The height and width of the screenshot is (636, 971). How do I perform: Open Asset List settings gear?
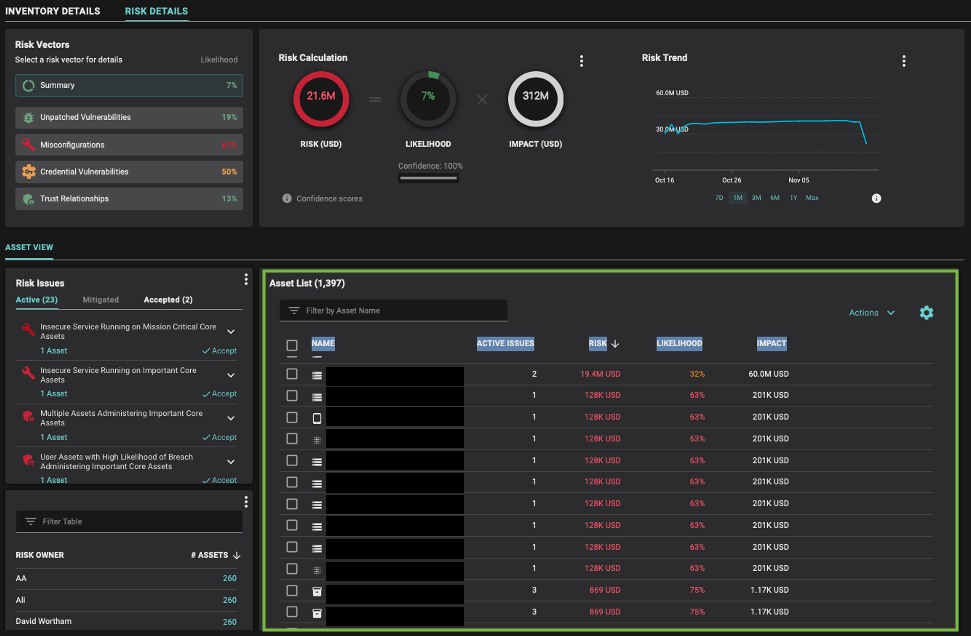(926, 313)
